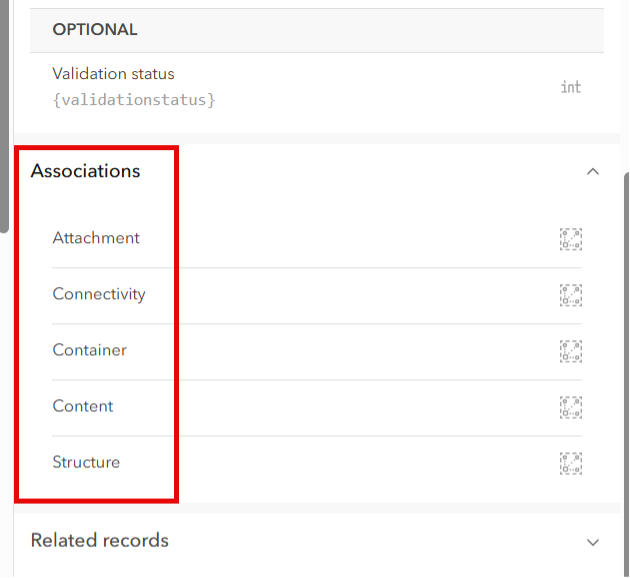Select the Container list item
Screen dimensions: 630x578
90,350
